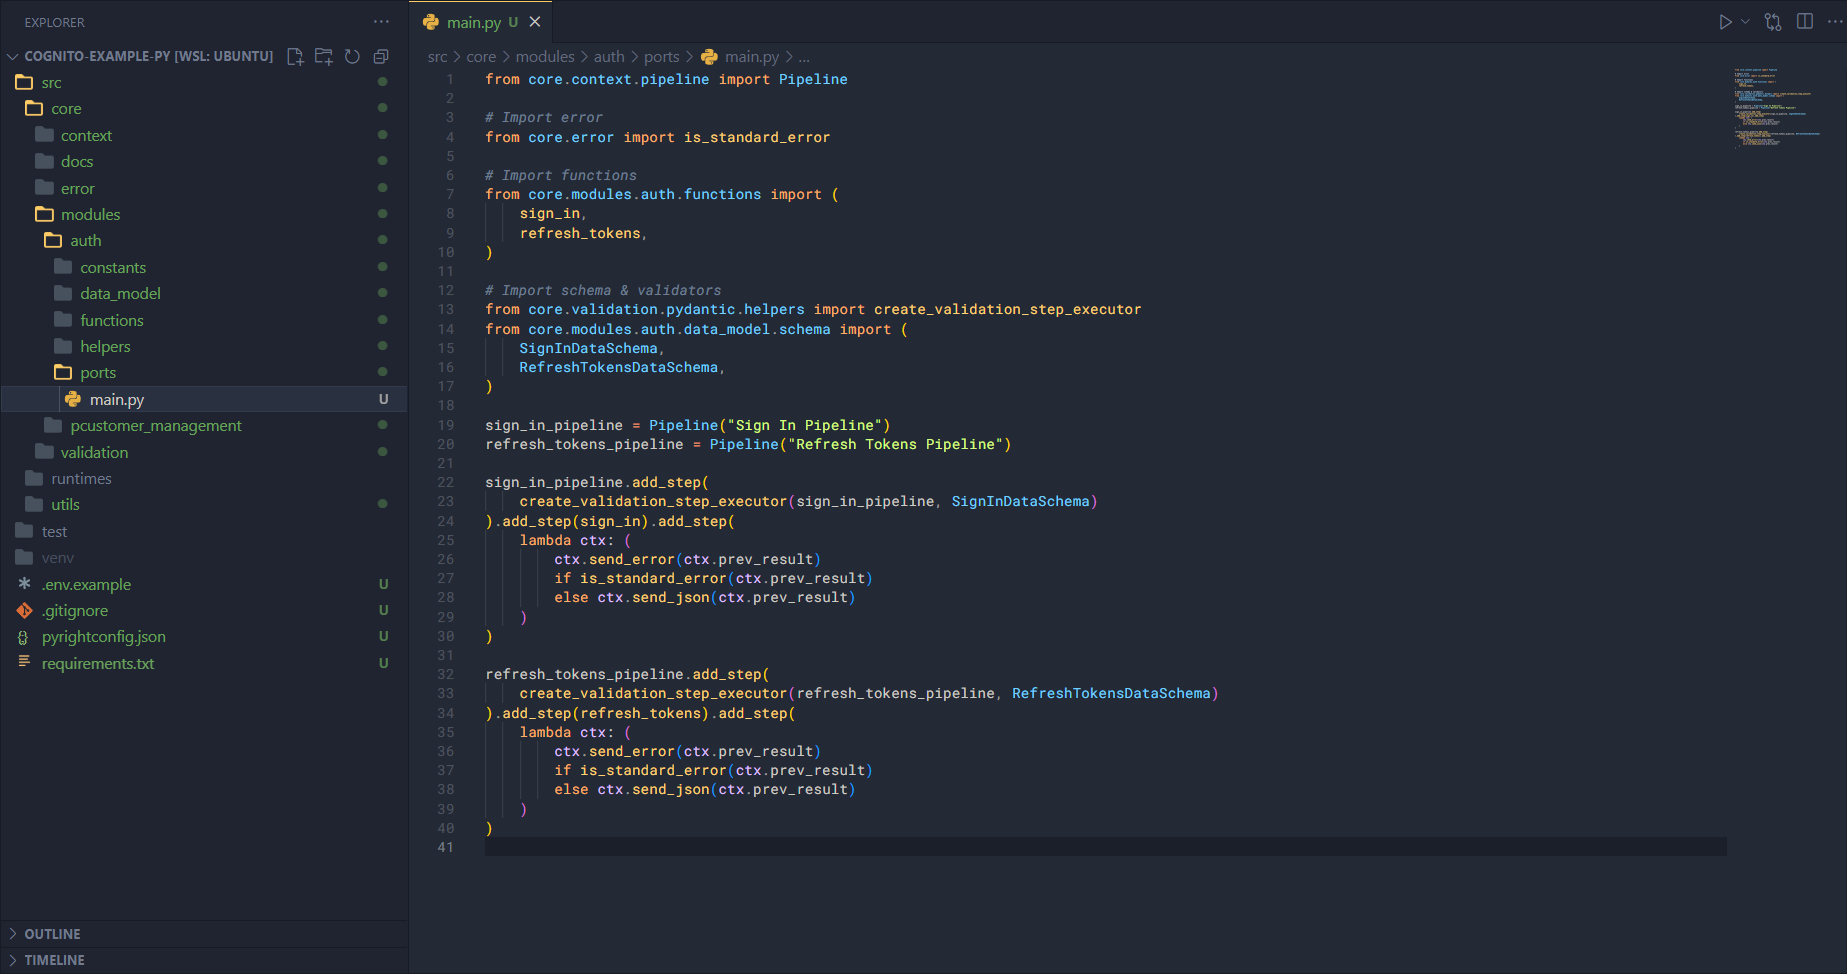
Task: Split the editor to the right
Action: (1805, 22)
